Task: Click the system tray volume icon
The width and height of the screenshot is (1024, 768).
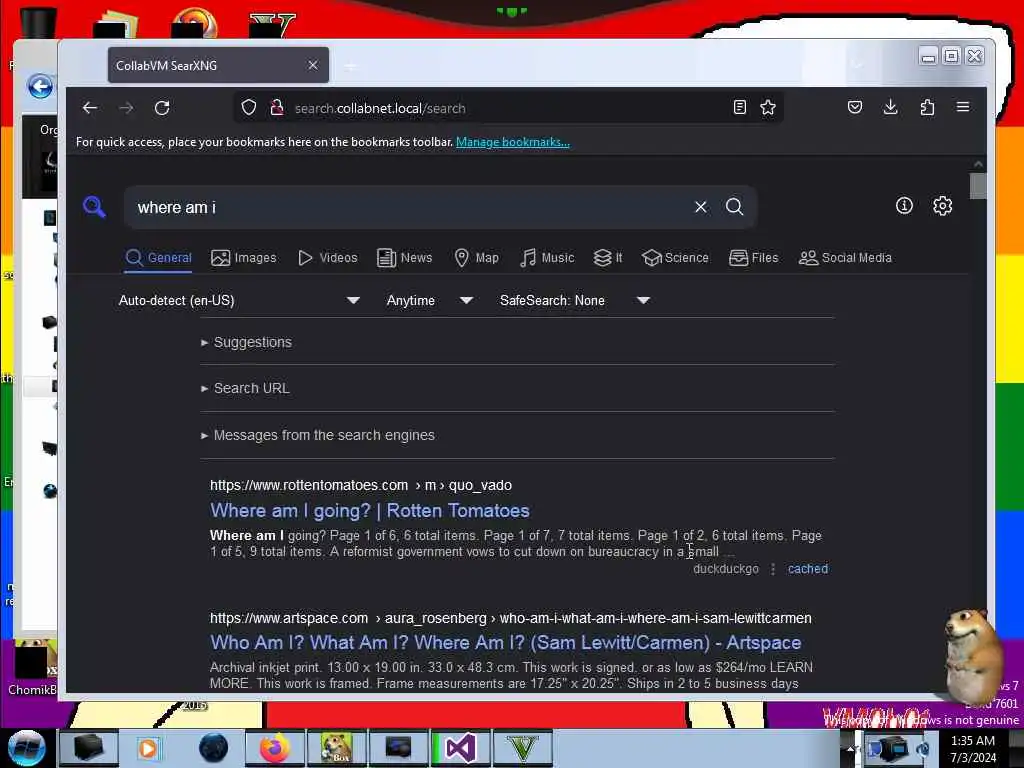Action: (923, 749)
